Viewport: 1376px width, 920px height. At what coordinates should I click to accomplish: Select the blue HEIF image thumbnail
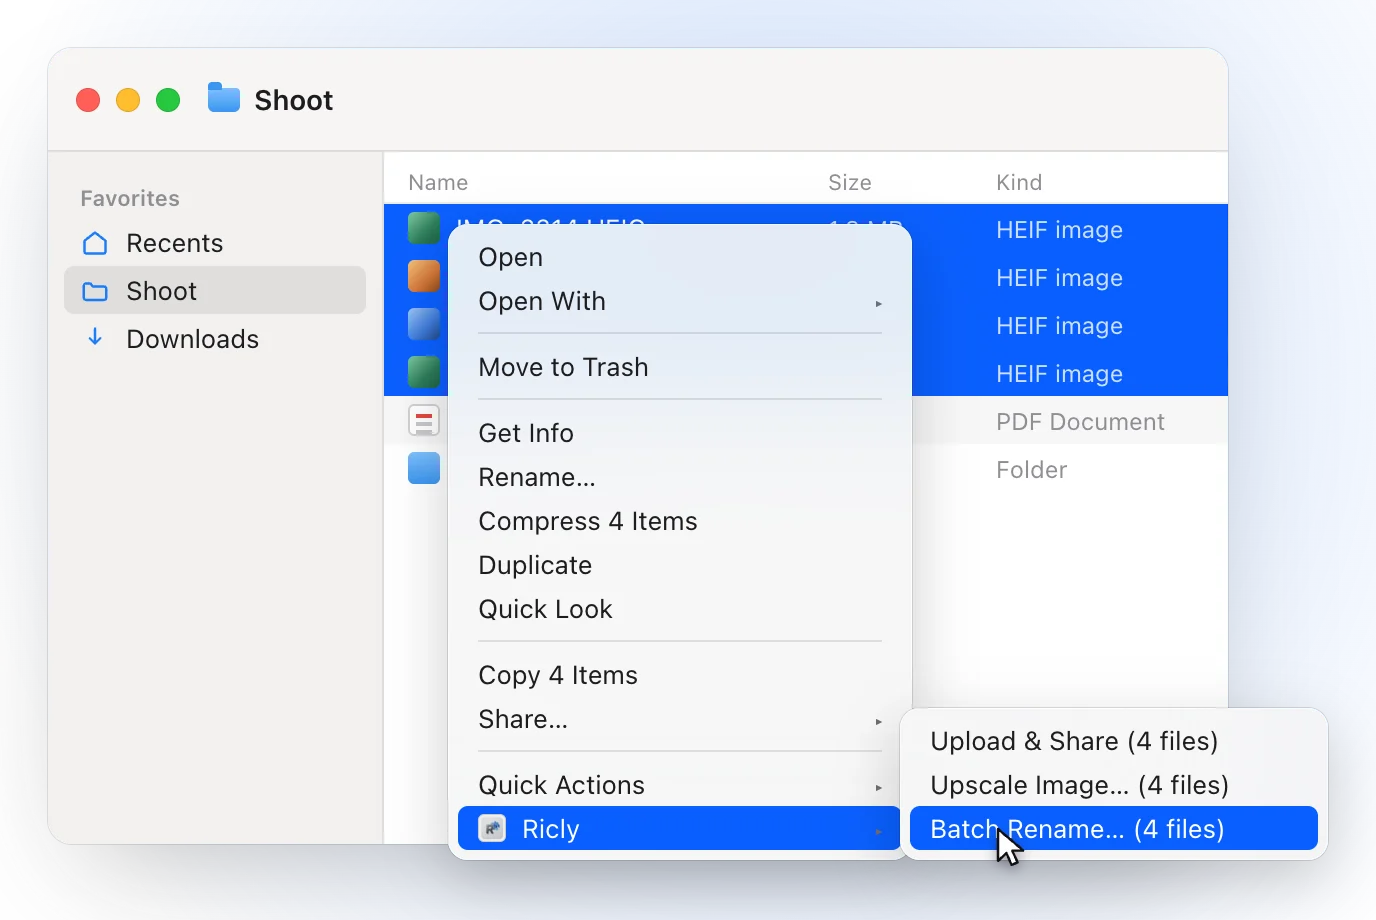coord(424,324)
